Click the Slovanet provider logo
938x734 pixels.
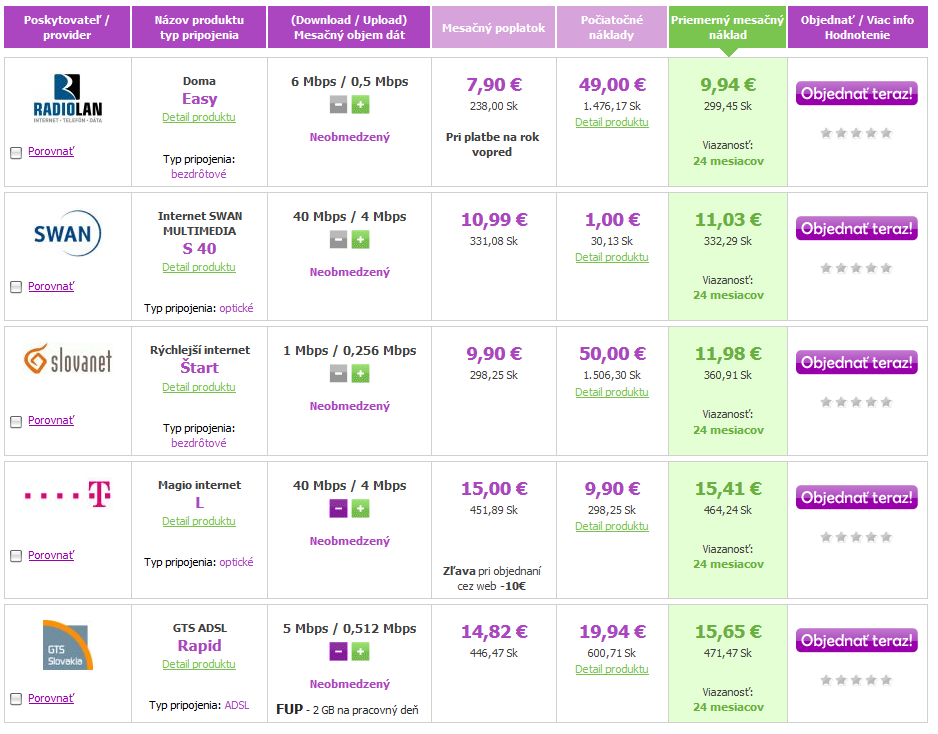(68, 360)
